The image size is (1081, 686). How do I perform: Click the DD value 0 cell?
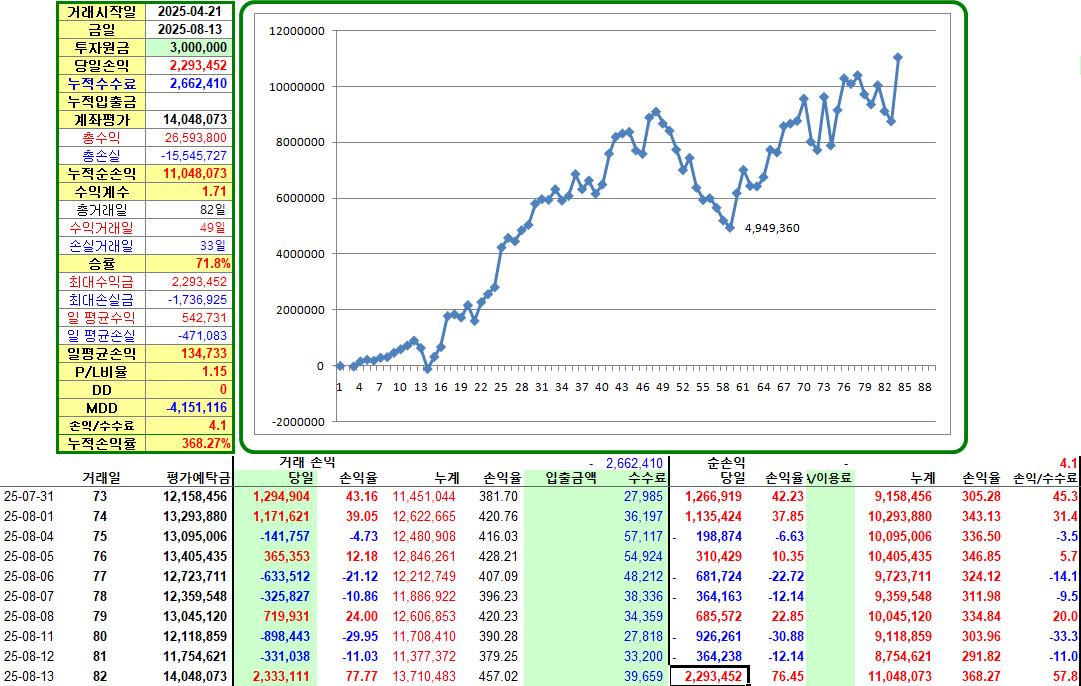click(x=189, y=390)
